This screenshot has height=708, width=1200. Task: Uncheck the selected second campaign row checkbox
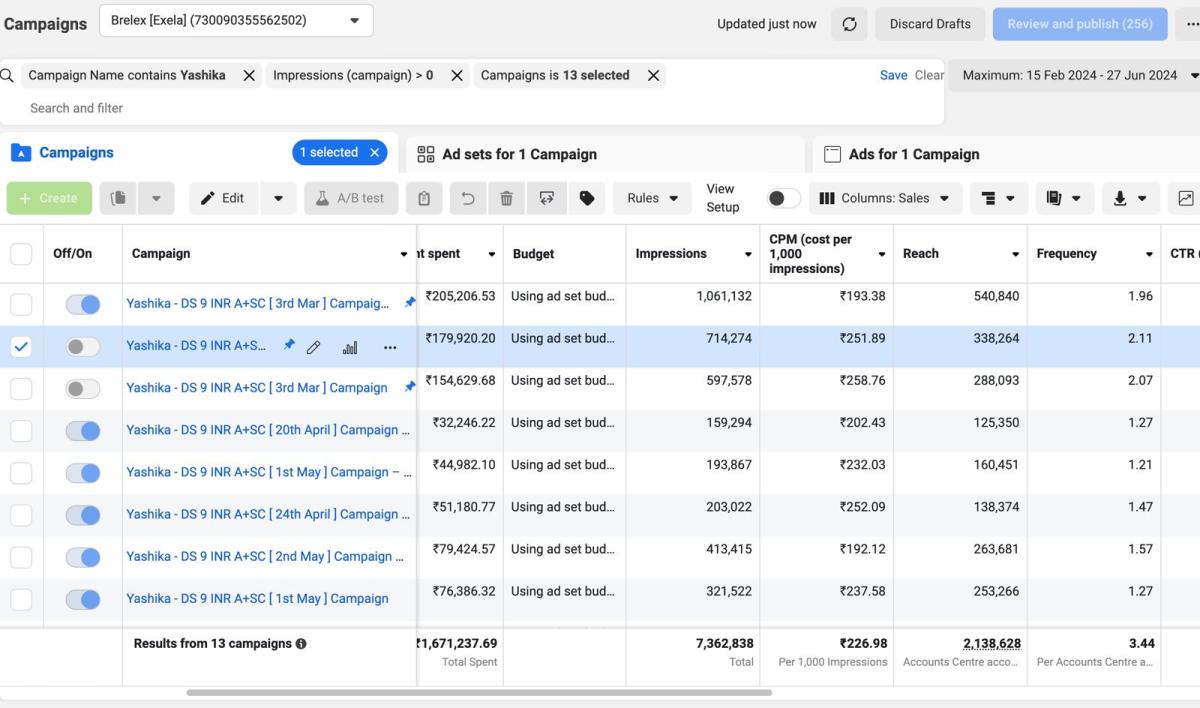(21, 347)
